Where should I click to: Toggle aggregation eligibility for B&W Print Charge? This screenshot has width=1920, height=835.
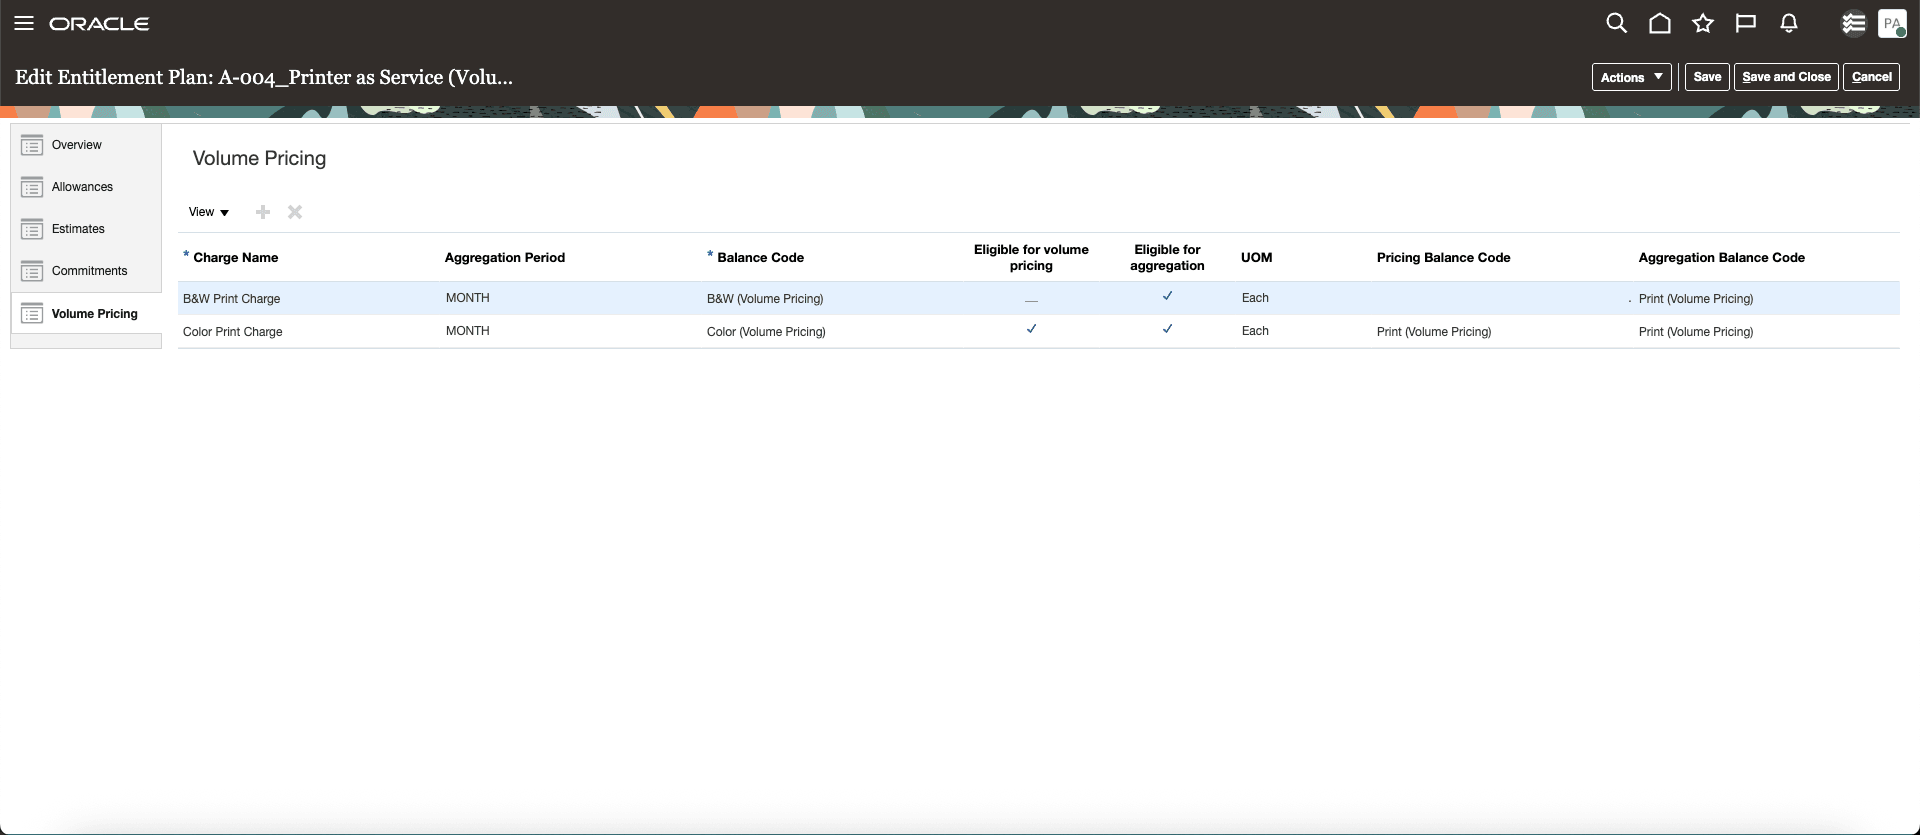tap(1167, 296)
